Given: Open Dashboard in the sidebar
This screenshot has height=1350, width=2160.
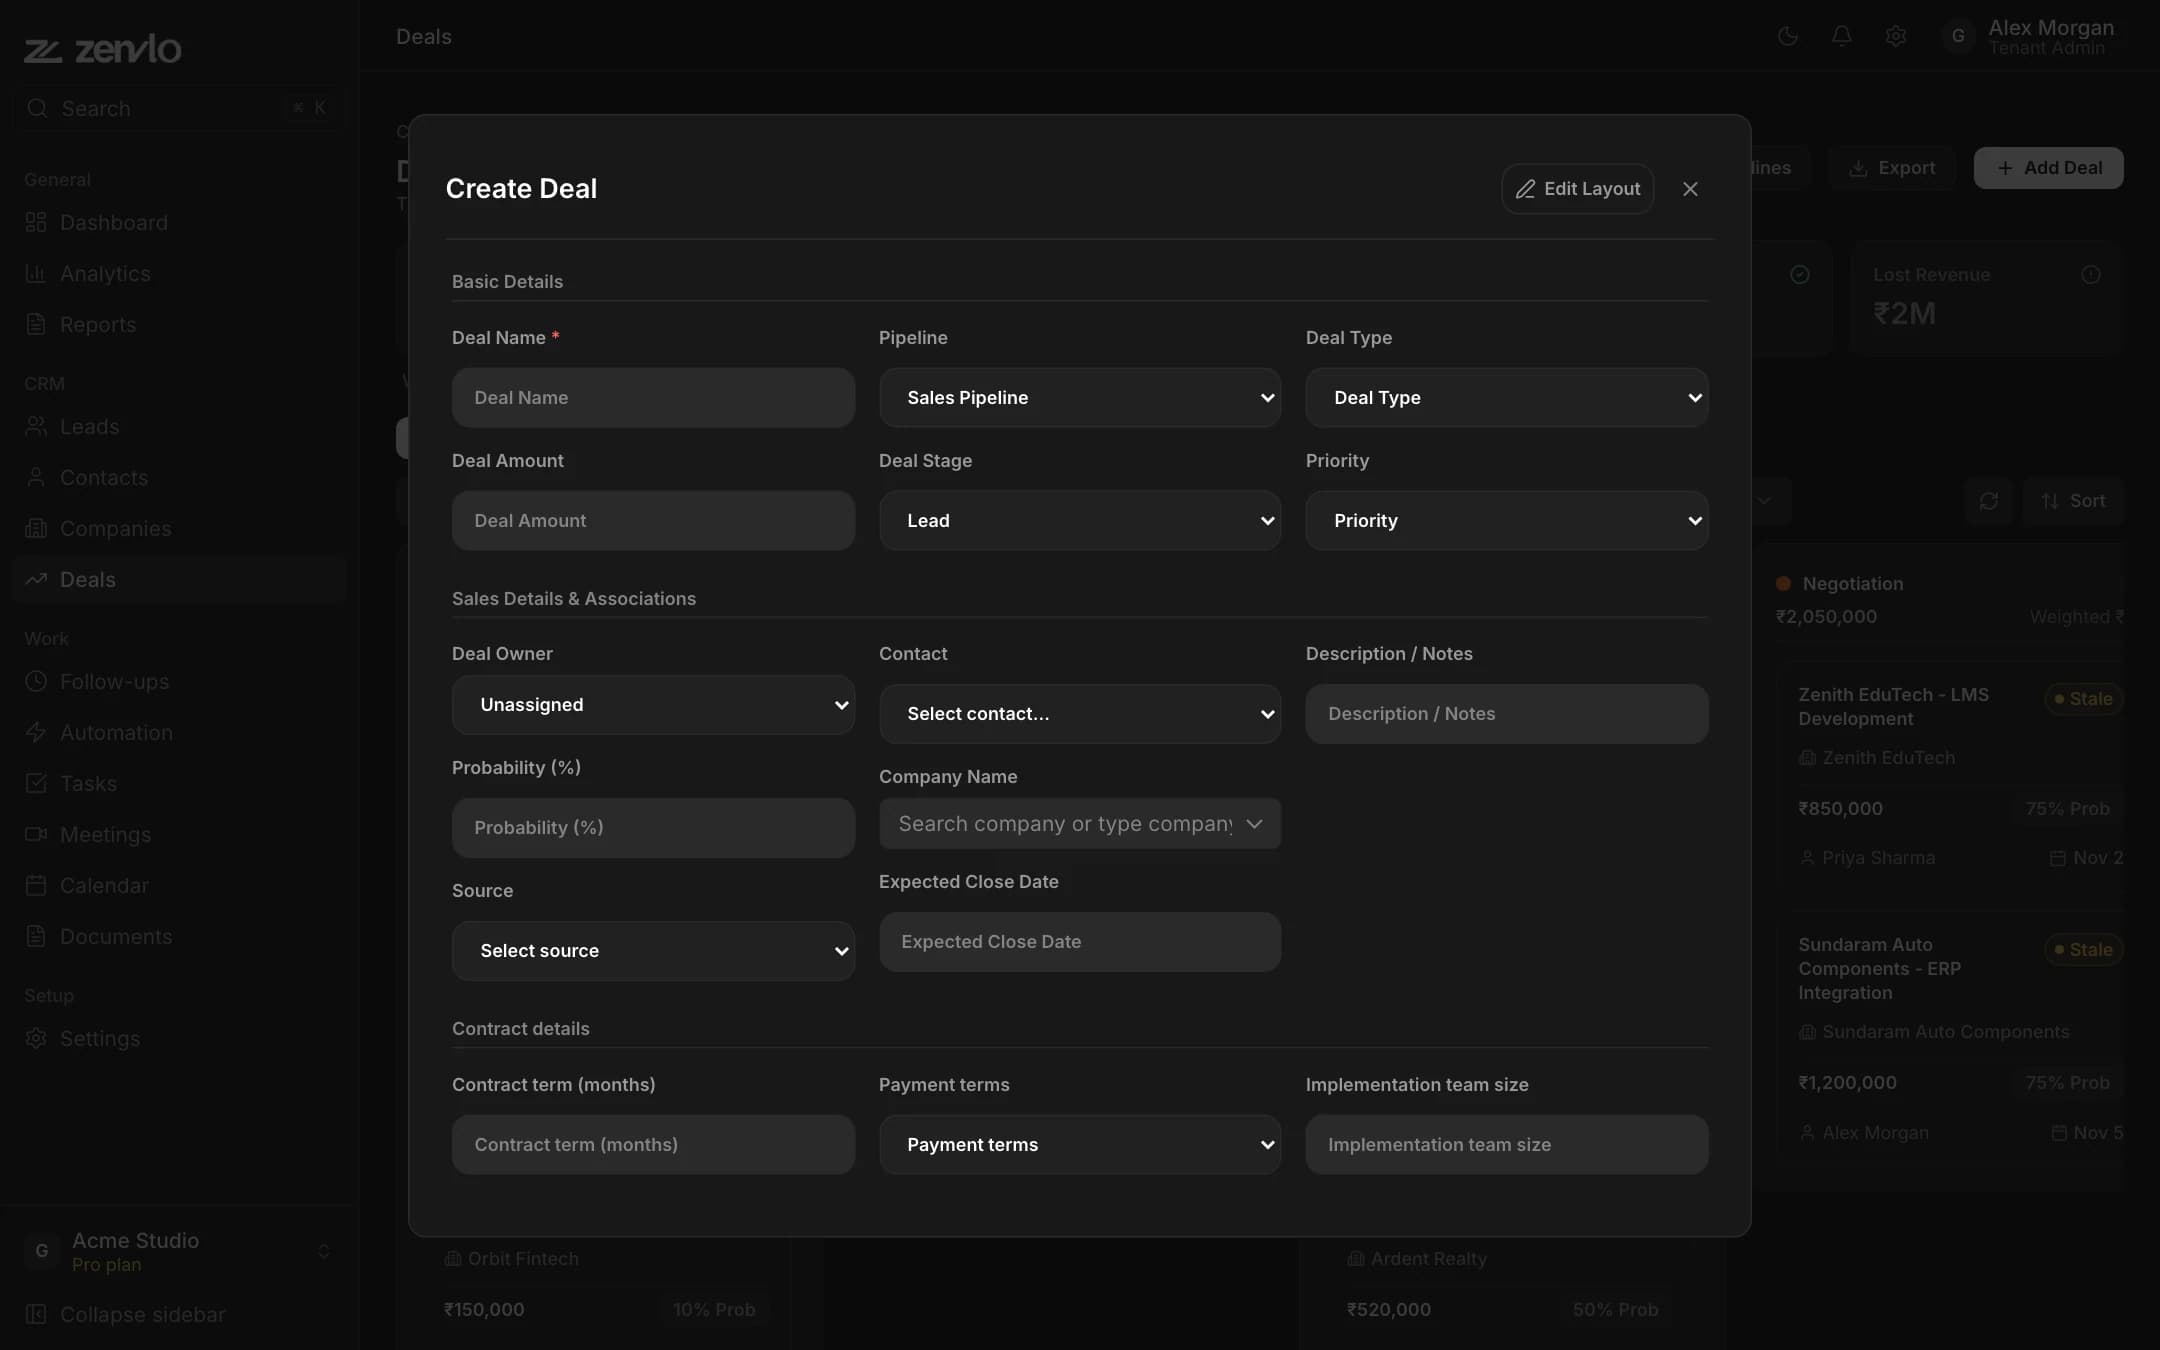Looking at the screenshot, I should pos(180,223).
